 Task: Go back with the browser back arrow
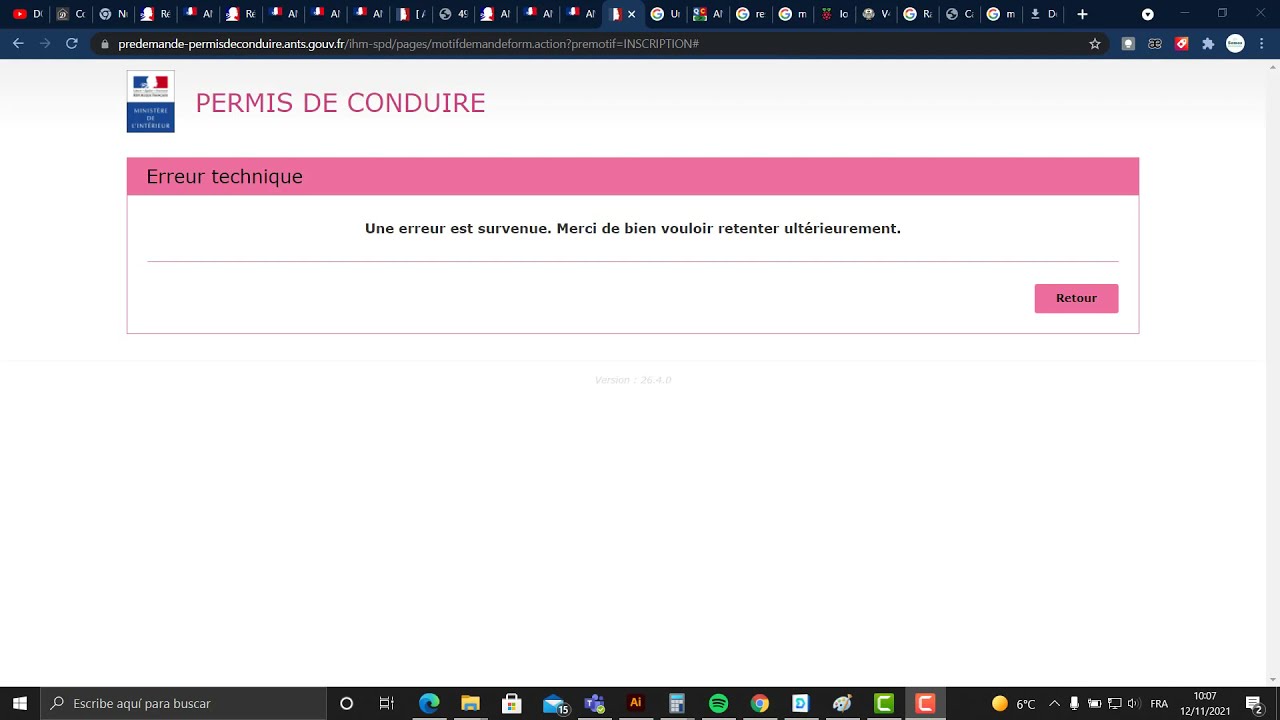click(x=18, y=44)
